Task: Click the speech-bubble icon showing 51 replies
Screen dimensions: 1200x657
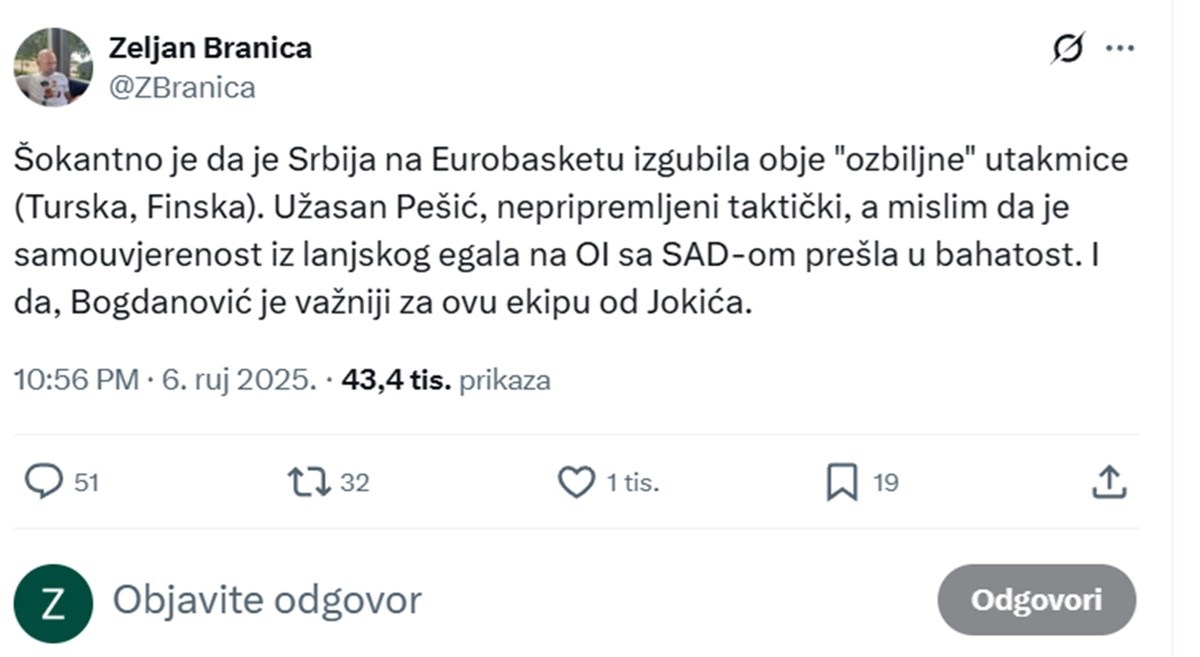Action: [44, 482]
